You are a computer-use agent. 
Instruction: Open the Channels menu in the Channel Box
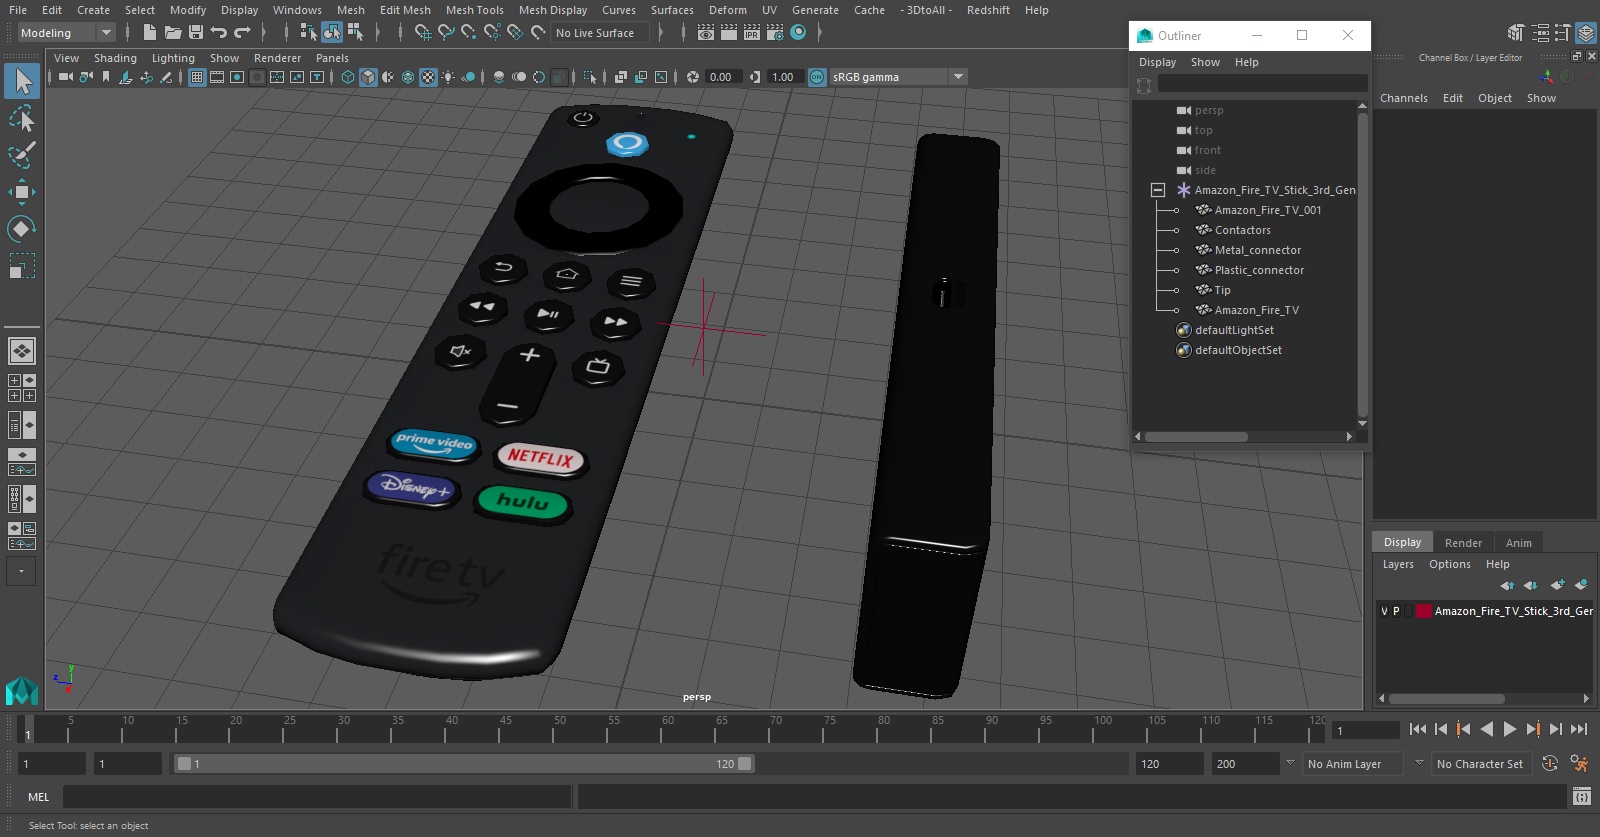pyautogui.click(x=1404, y=98)
